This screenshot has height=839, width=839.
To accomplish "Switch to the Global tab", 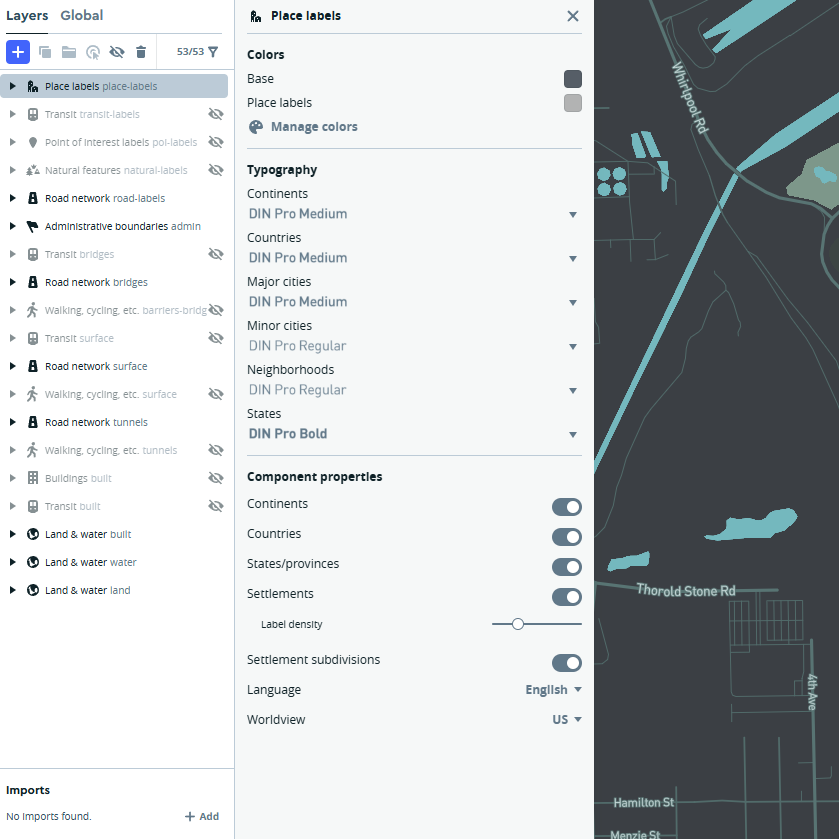I will (x=81, y=15).
